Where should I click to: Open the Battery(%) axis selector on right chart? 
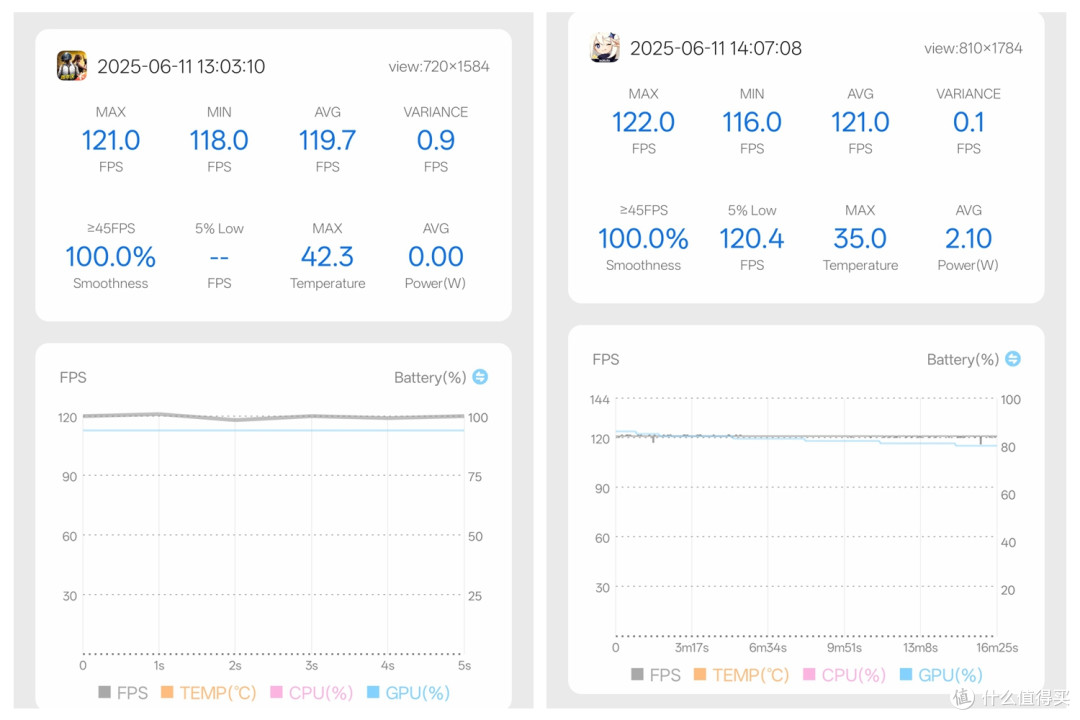pos(962,360)
